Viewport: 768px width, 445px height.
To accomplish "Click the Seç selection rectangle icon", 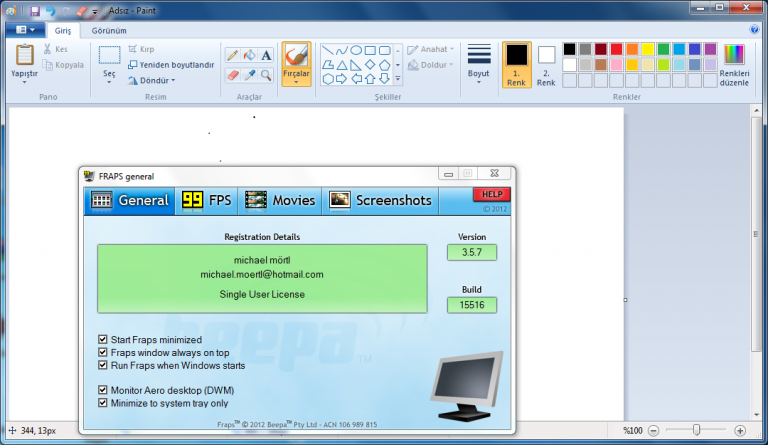I will coord(109,55).
